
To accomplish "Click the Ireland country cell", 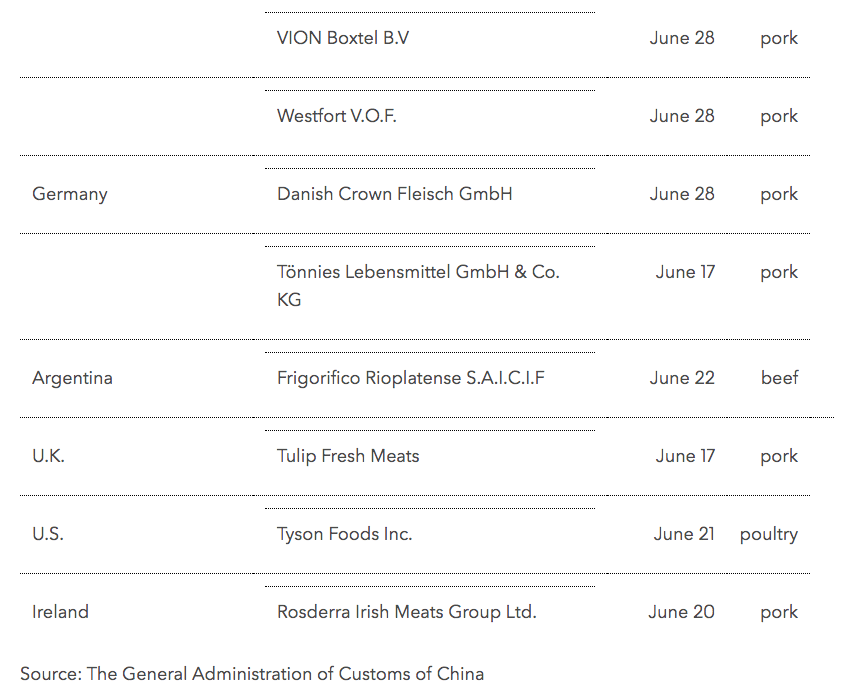I will [60, 612].
